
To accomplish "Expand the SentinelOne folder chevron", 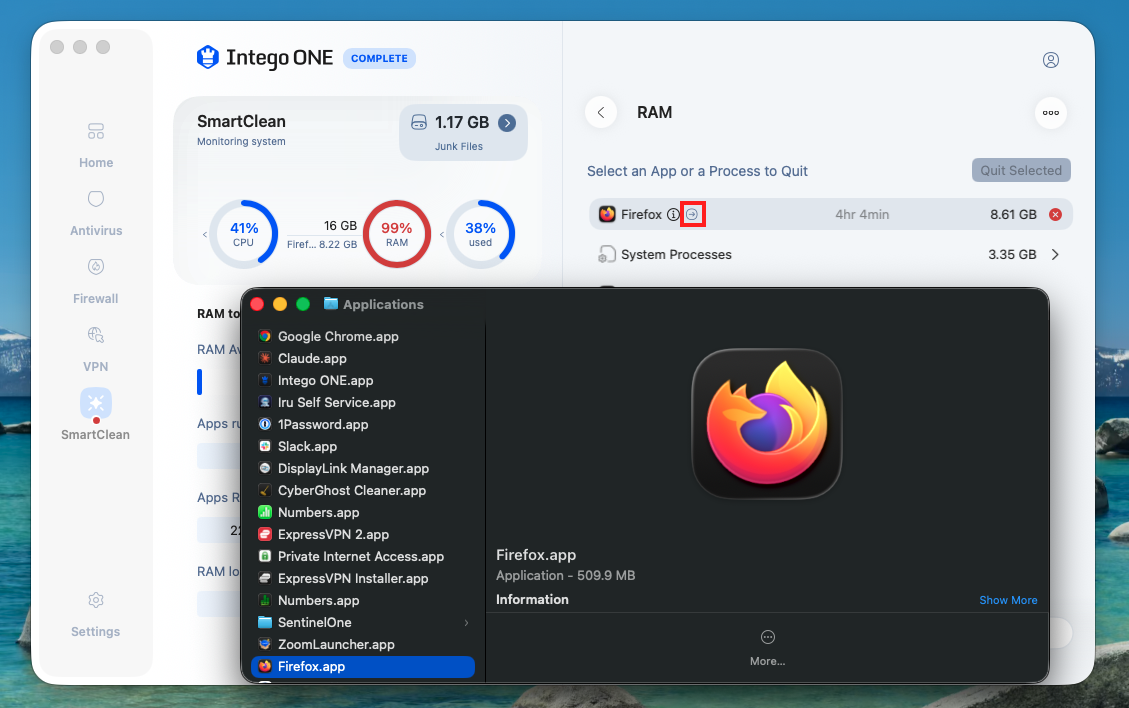I will (467, 622).
